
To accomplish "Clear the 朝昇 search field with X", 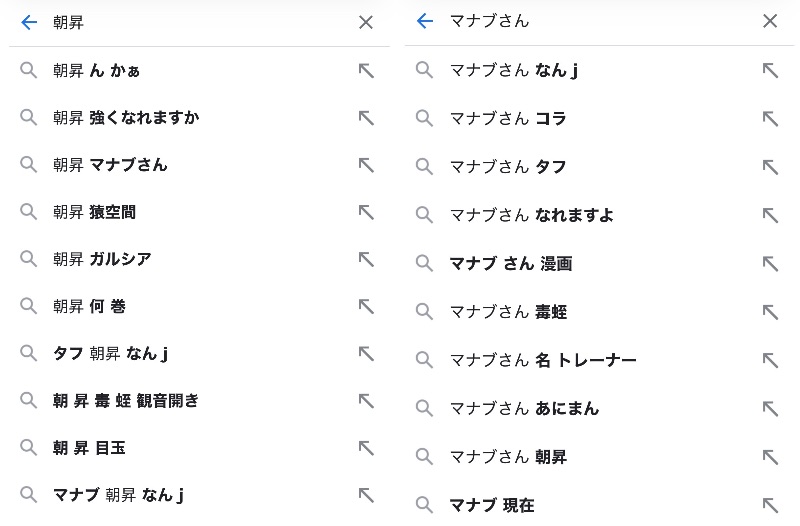I will [366, 22].
